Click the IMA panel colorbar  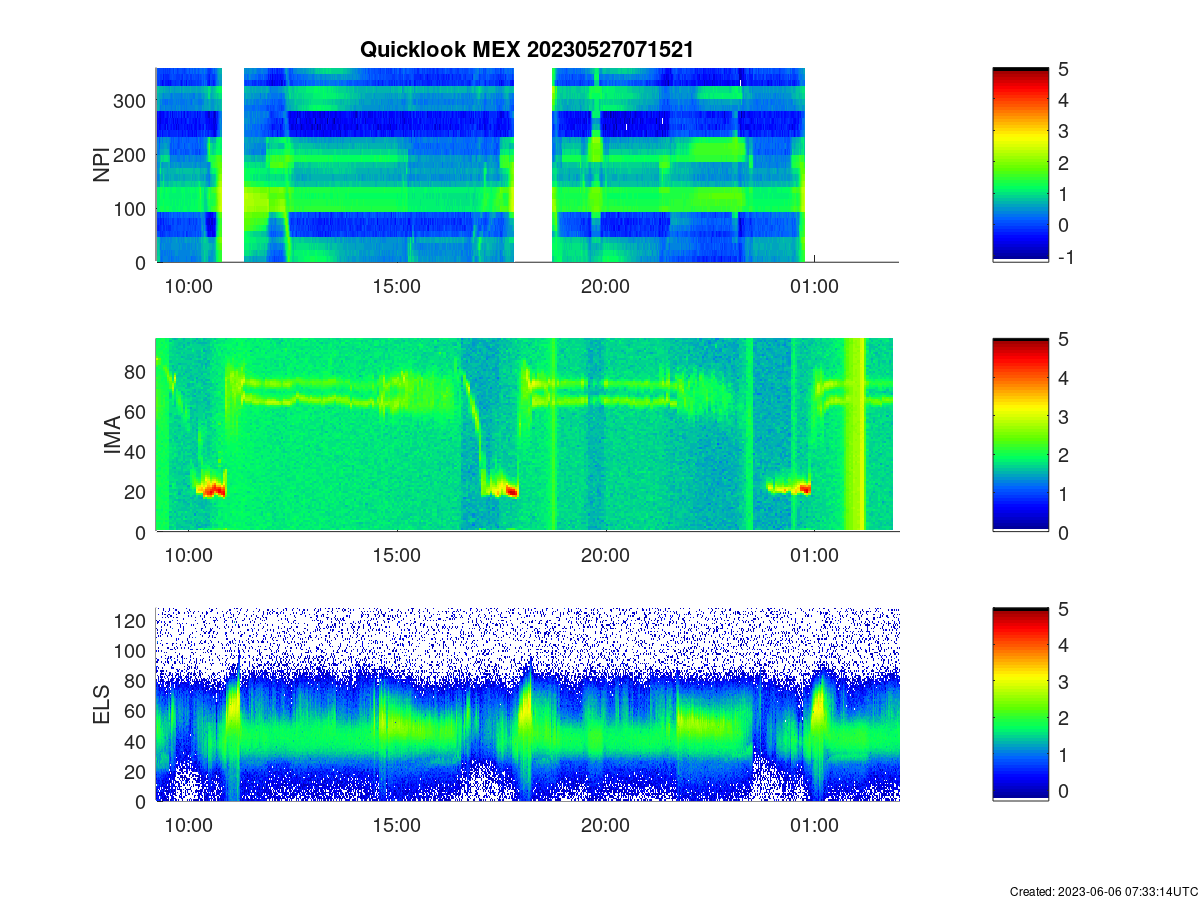tap(1020, 435)
